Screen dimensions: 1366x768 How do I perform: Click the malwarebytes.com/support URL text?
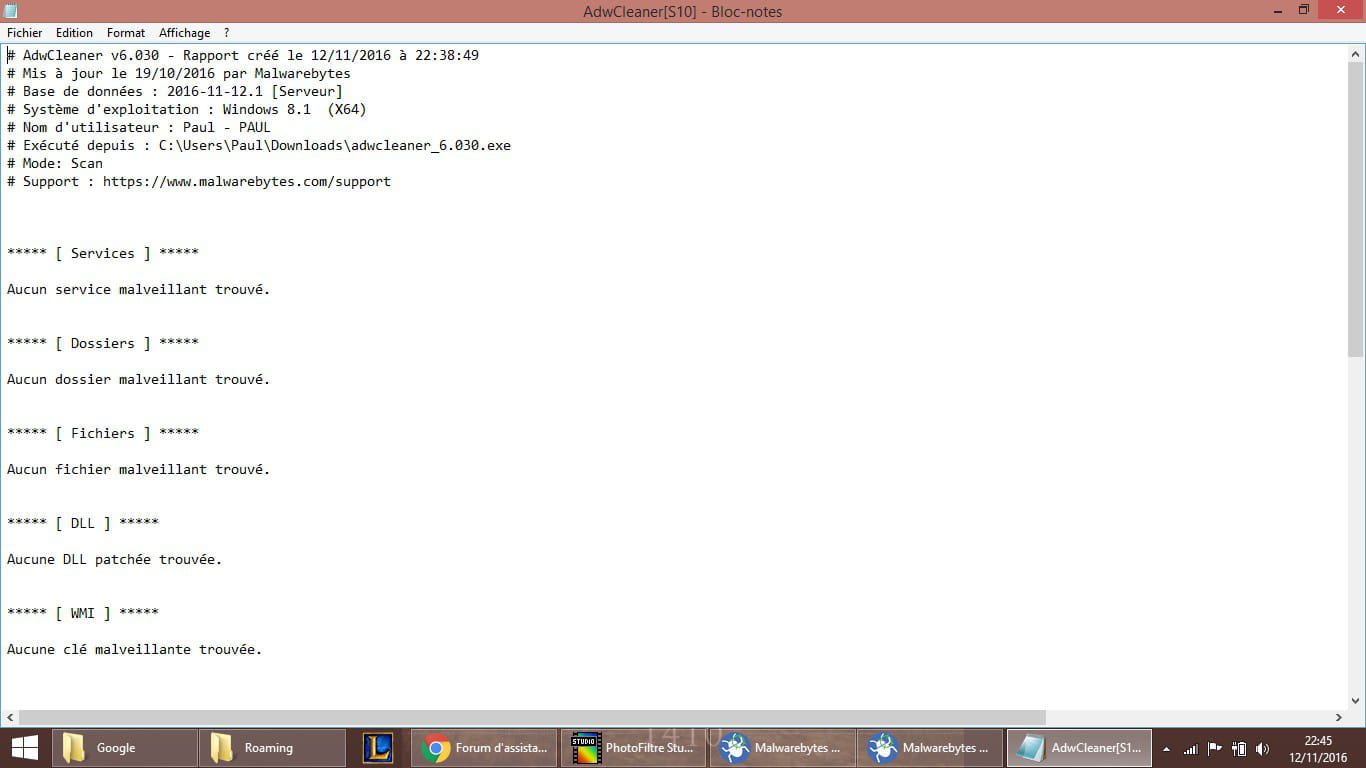(247, 181)
